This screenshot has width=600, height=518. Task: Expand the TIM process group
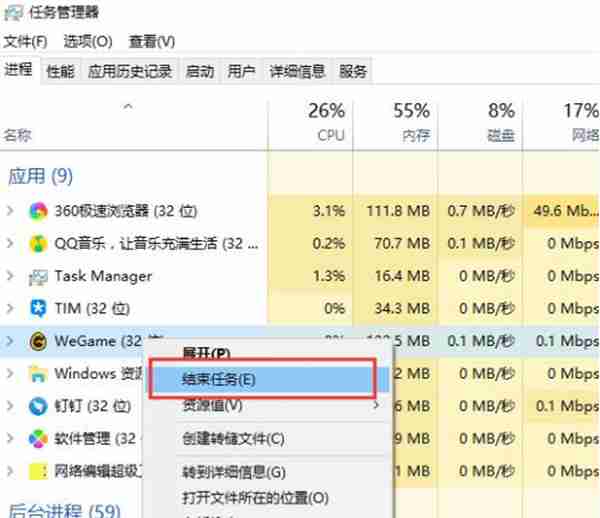[x=10, y=308]
